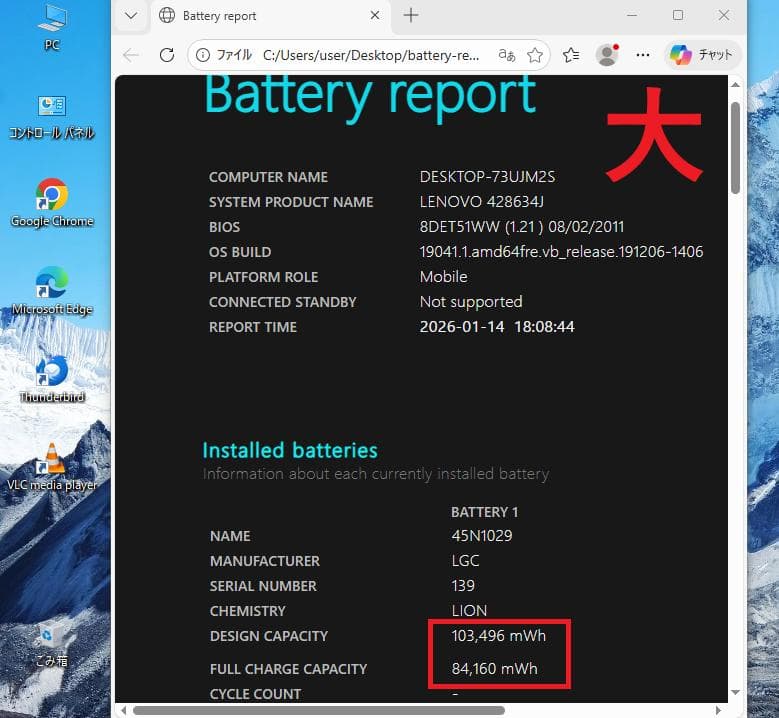The width and height of the screenshot is (779, 718).
Task: Open the user profile icon
Action: pyautogui.click(x=607, y=55)
